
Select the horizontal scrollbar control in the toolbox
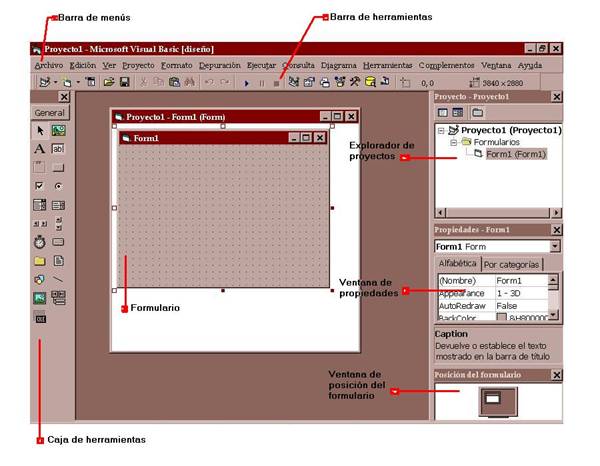[40, 223]
